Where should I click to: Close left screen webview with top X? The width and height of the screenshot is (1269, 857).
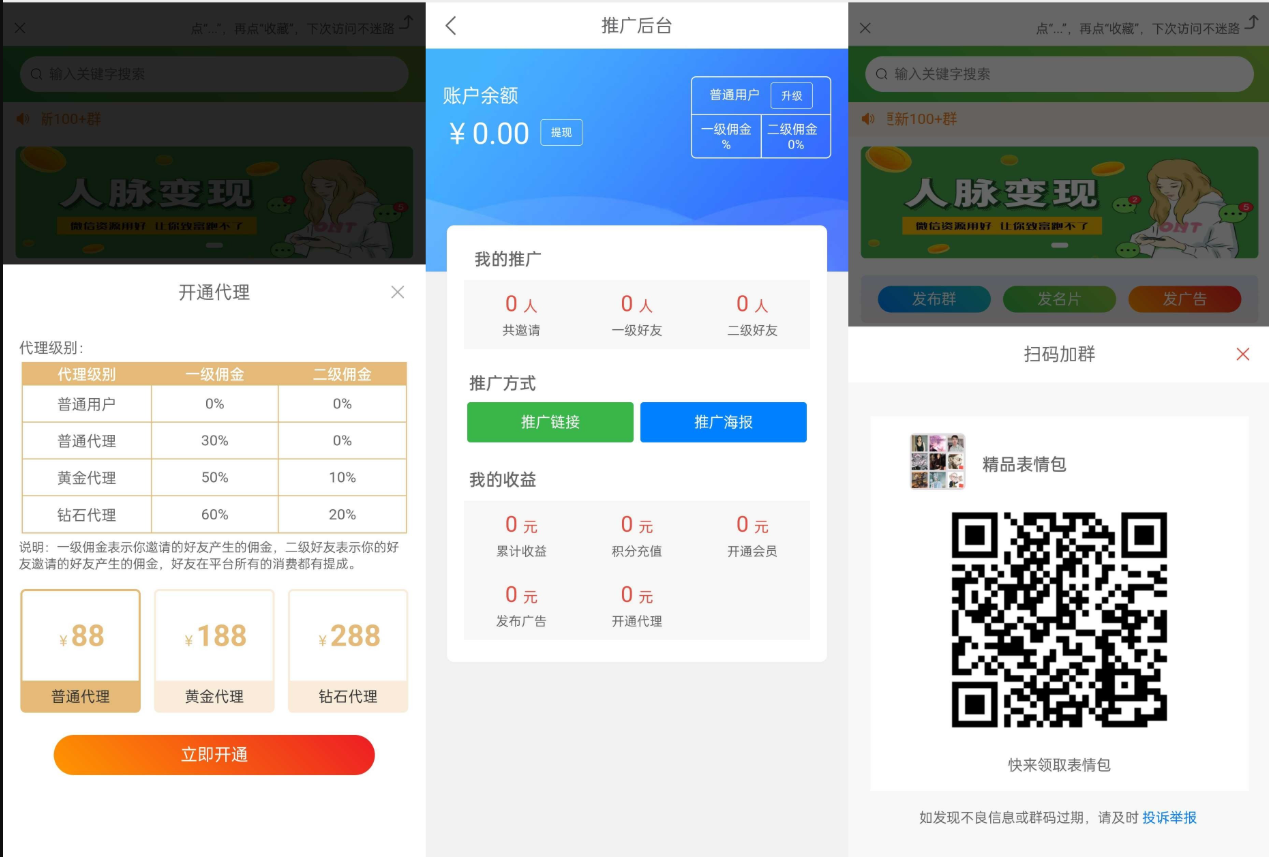tap(20, 28)
